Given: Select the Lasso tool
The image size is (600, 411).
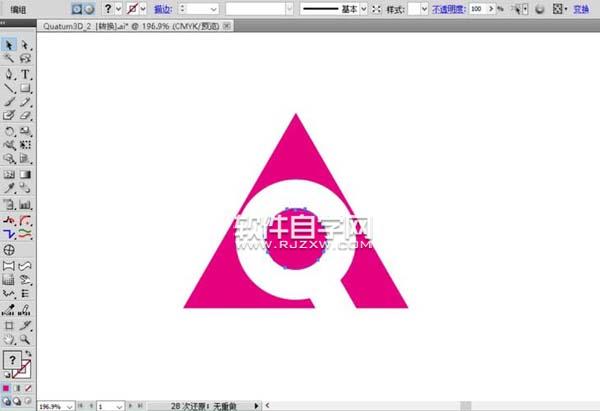Looking at the screenshot, I should [x=25, y=58].
